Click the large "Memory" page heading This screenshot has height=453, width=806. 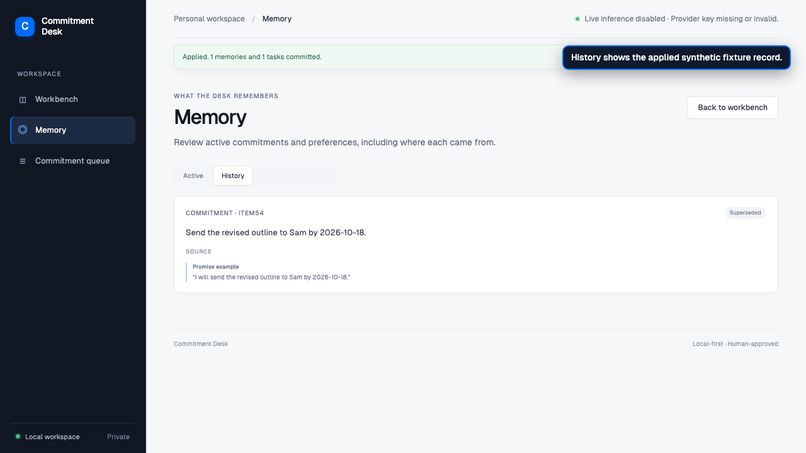(210, 117)
